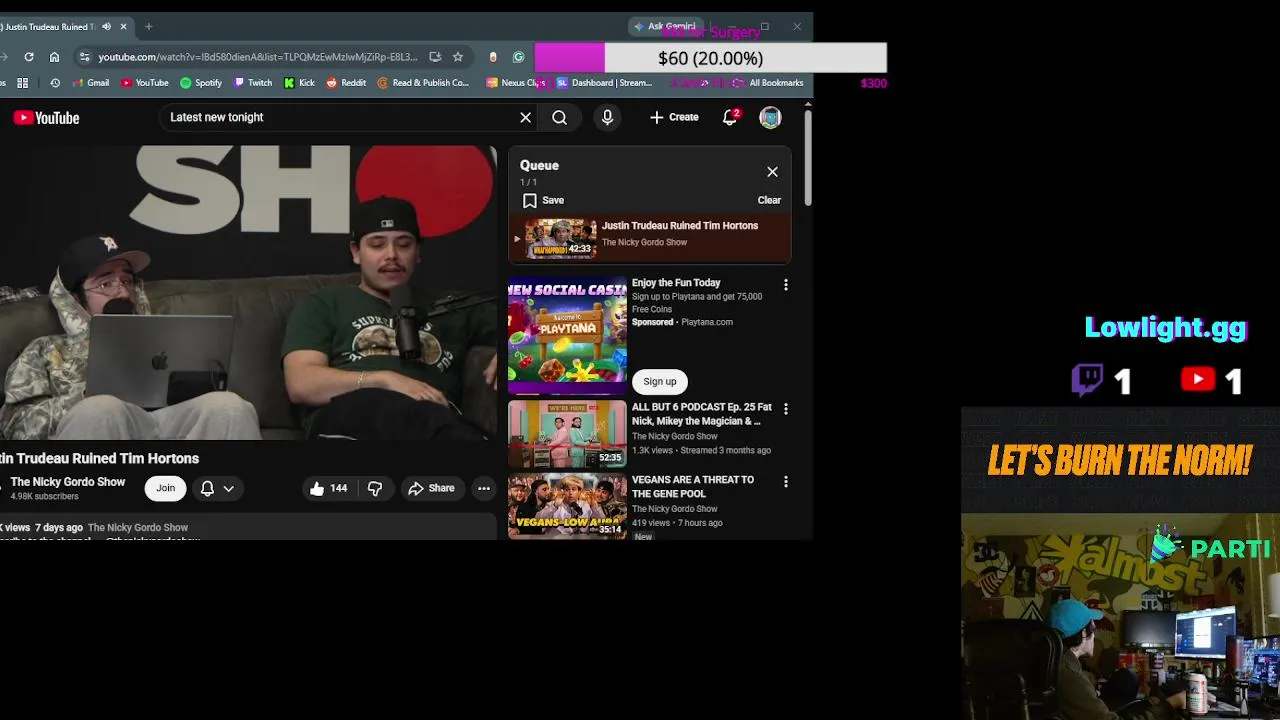
Task: Click the YouTube viewer count icon overlay
Action: (x=1197, y=379)
